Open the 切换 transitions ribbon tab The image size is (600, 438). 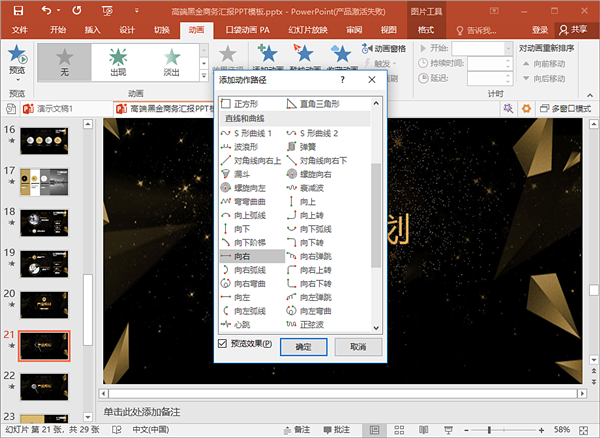(161, 30)
